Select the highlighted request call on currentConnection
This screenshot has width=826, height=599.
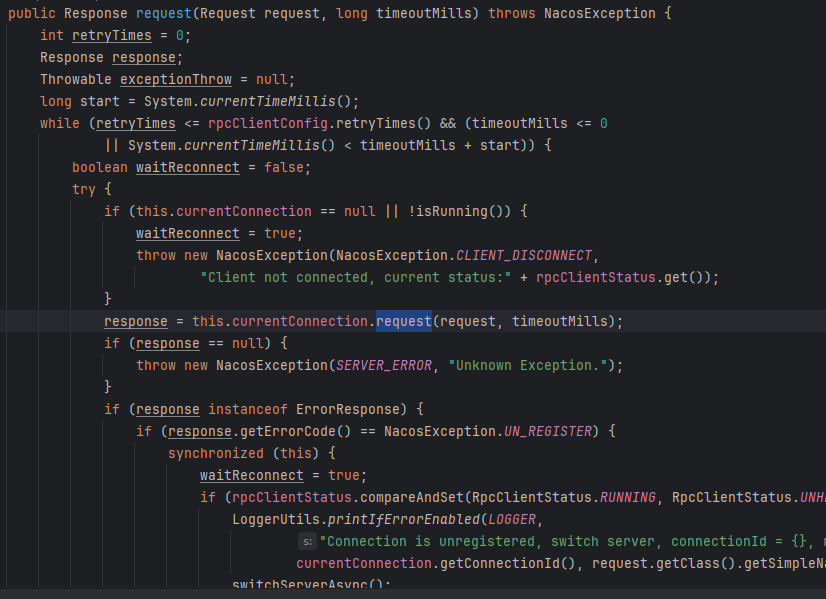pyautogui.click(x=404, y=321)
